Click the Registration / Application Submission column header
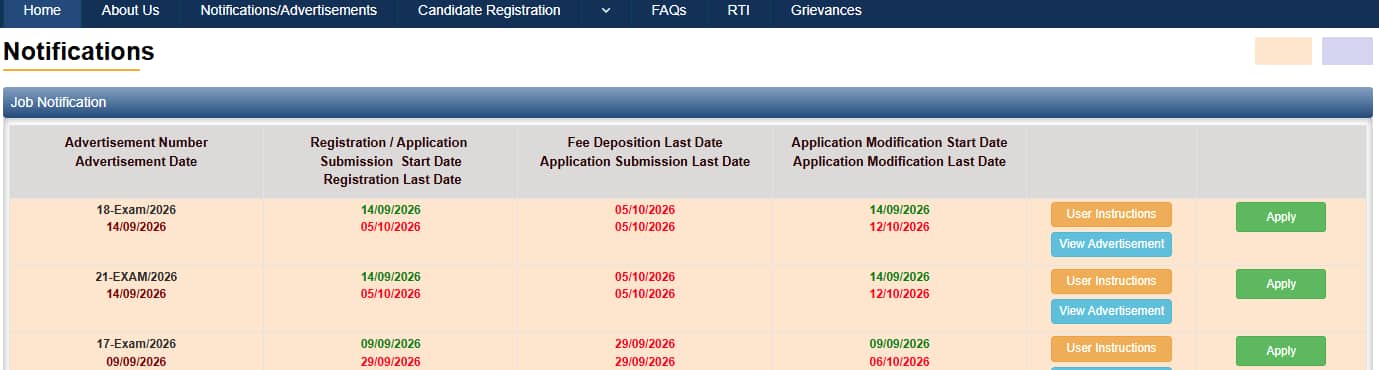The image size is (1379, 370). point(390,161)
